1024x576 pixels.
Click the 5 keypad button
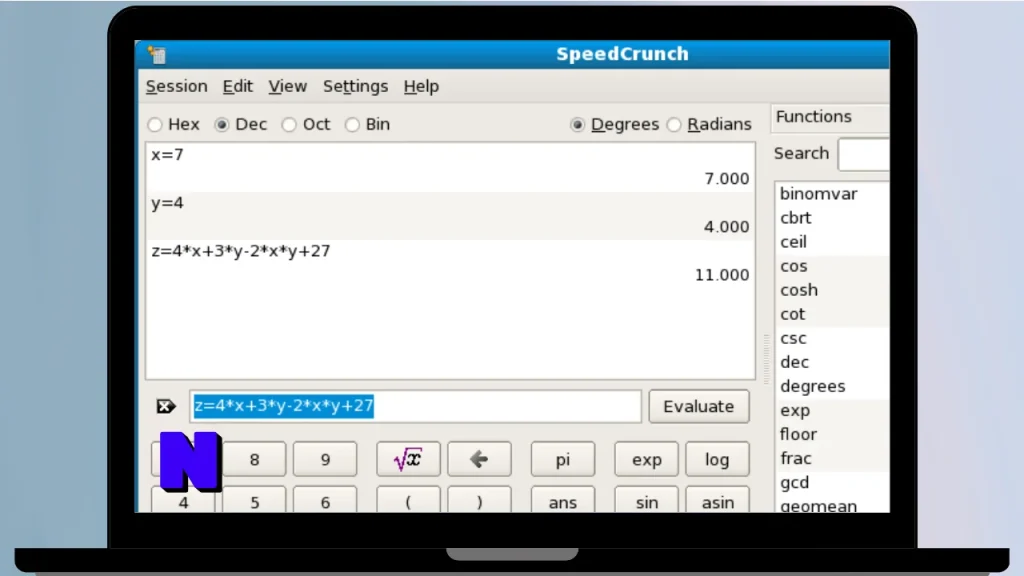pos(254,500)
